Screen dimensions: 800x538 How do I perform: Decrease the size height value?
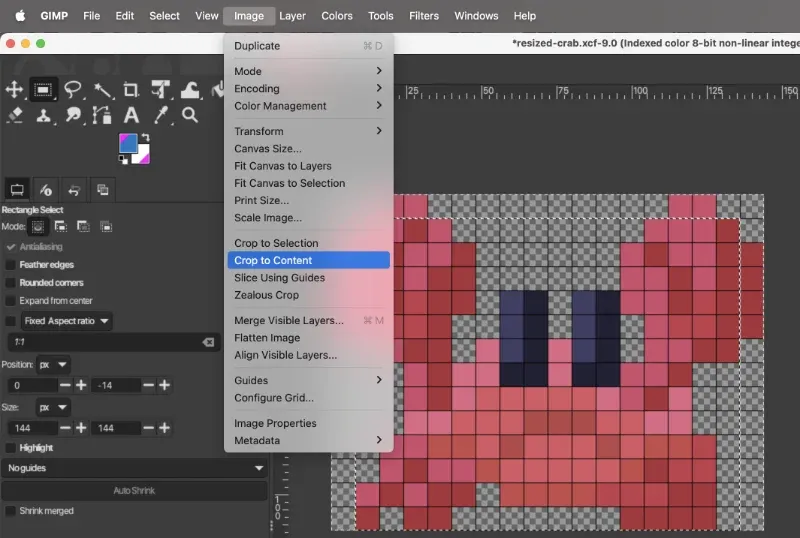point(148,428)
